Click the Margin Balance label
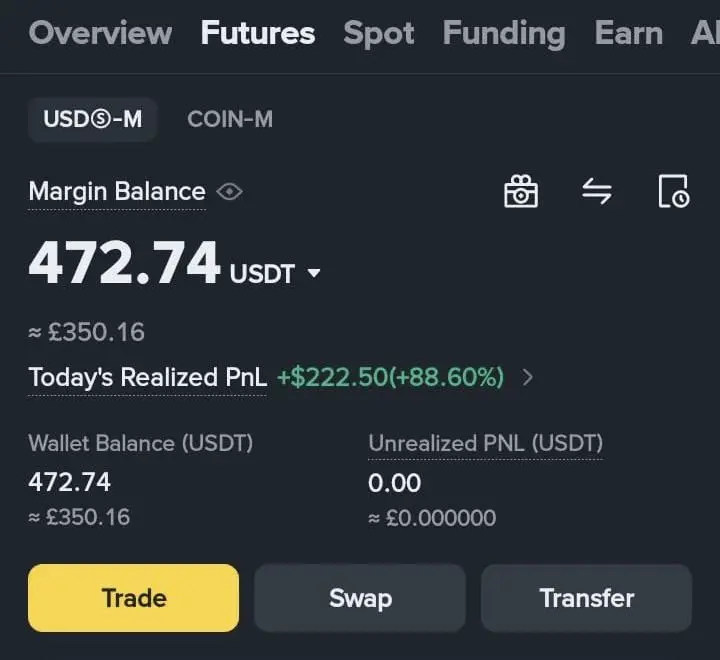The image size is (720, 660). click(x=117, y=192)
